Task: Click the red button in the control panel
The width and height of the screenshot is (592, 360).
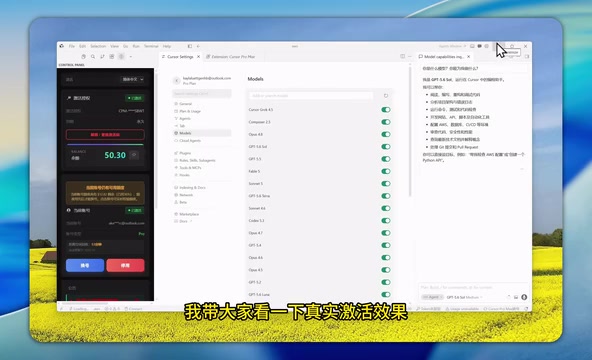Action: (x=125, y=265)
